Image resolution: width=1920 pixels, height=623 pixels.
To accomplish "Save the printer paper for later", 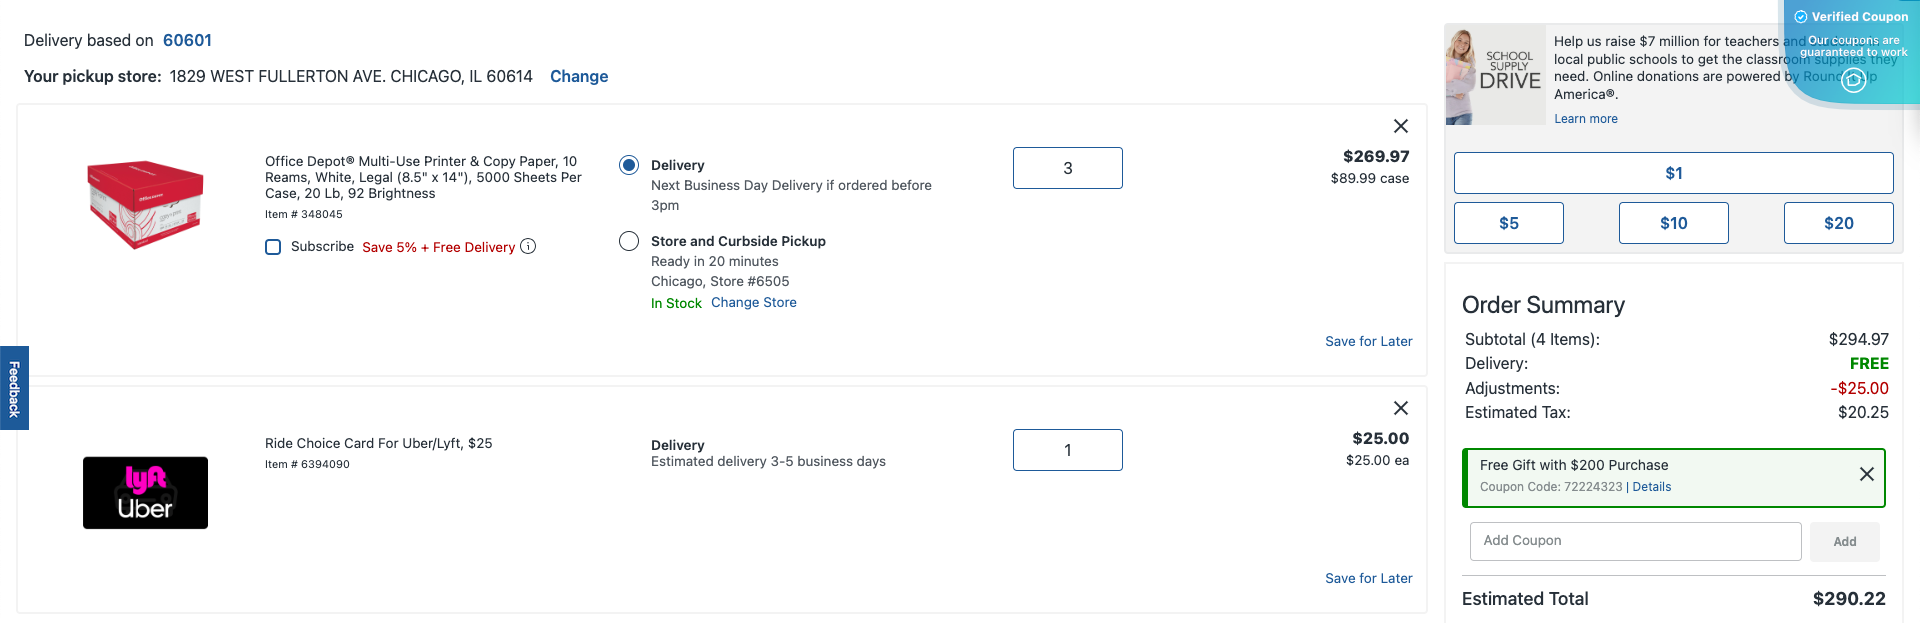I will (1368, 341).
